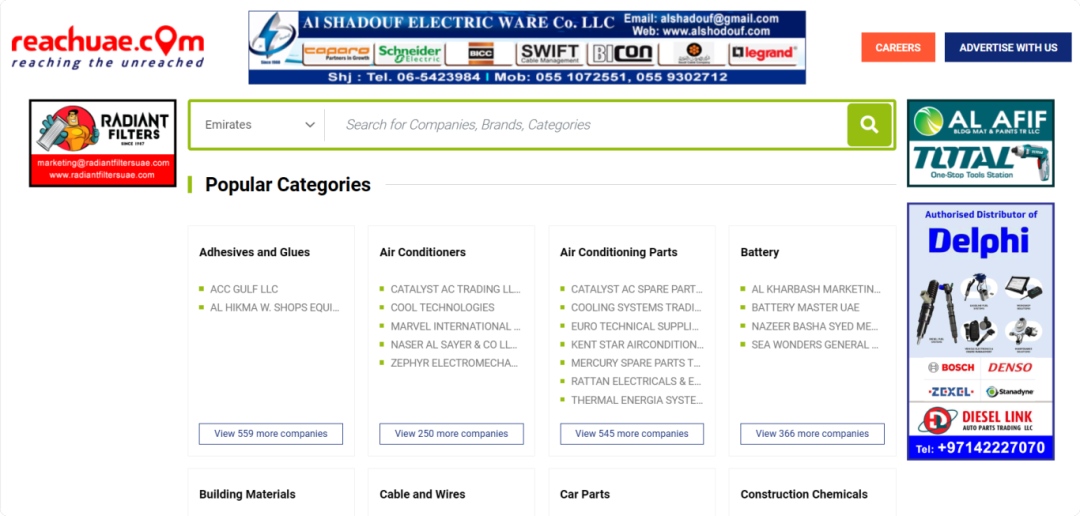The image size is (1080, 516).
Task: Open AL KHARBASH MARKETIN... listing
Action: click(816, 289)
